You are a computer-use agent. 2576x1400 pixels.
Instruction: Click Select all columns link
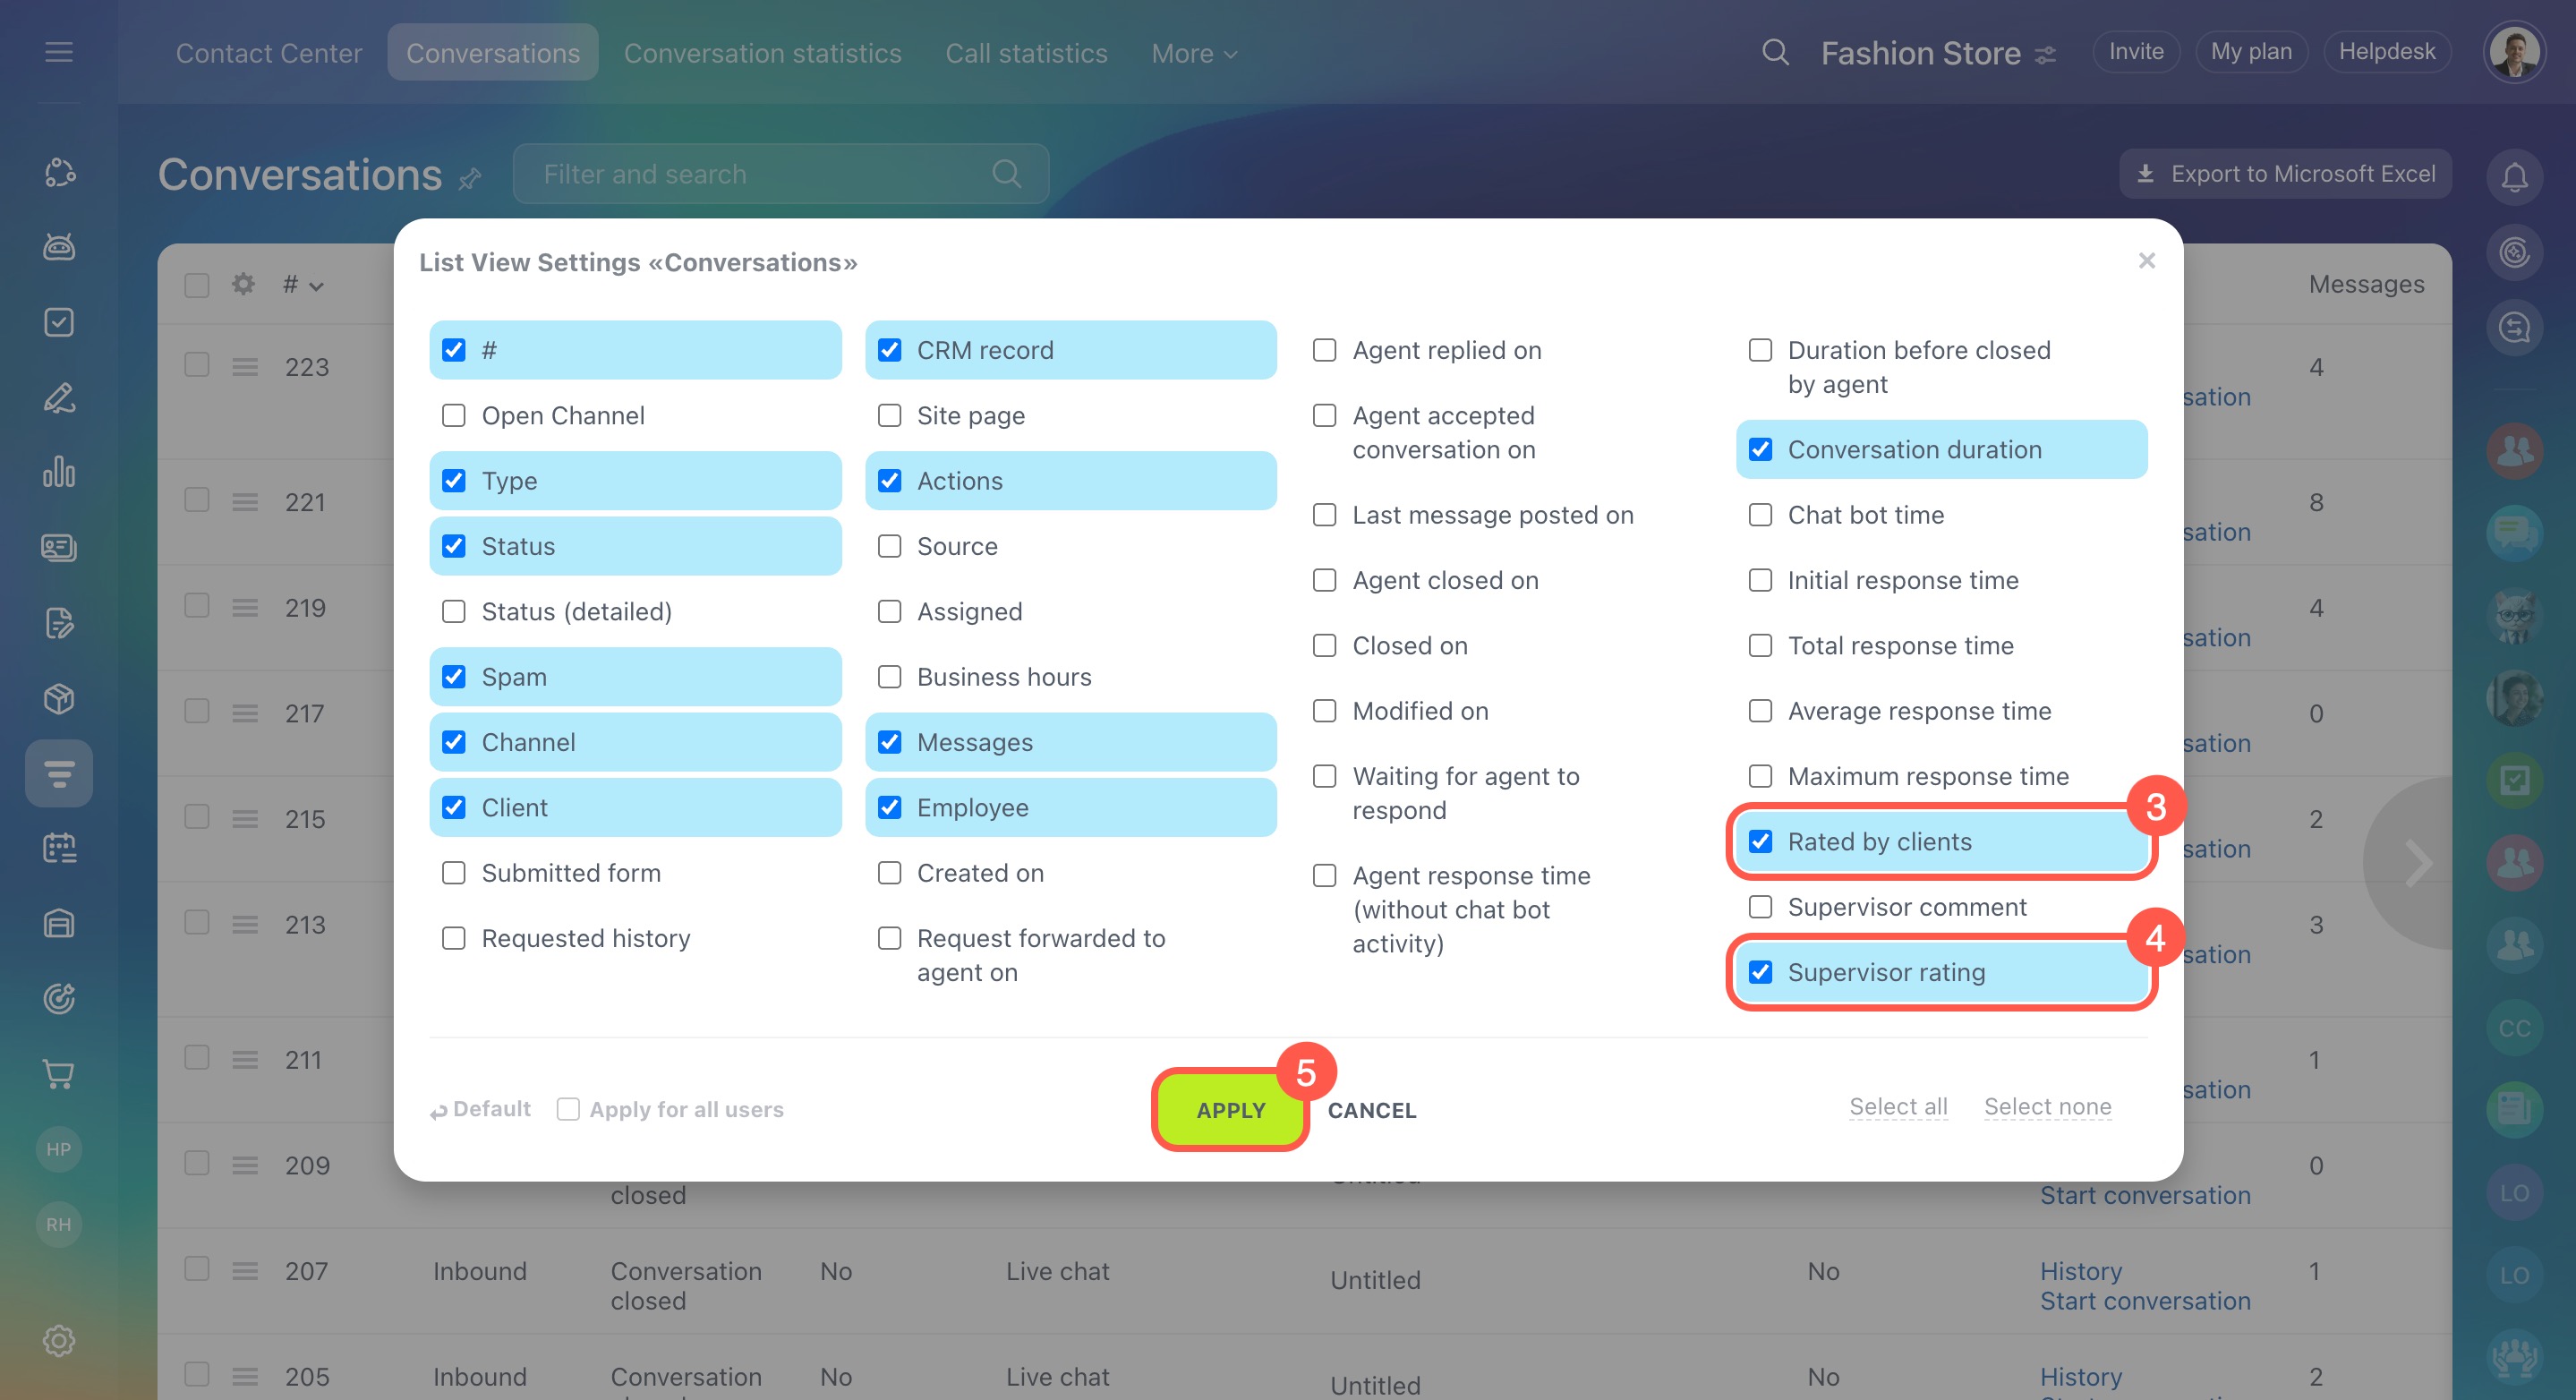[x=1898, y=1106]
